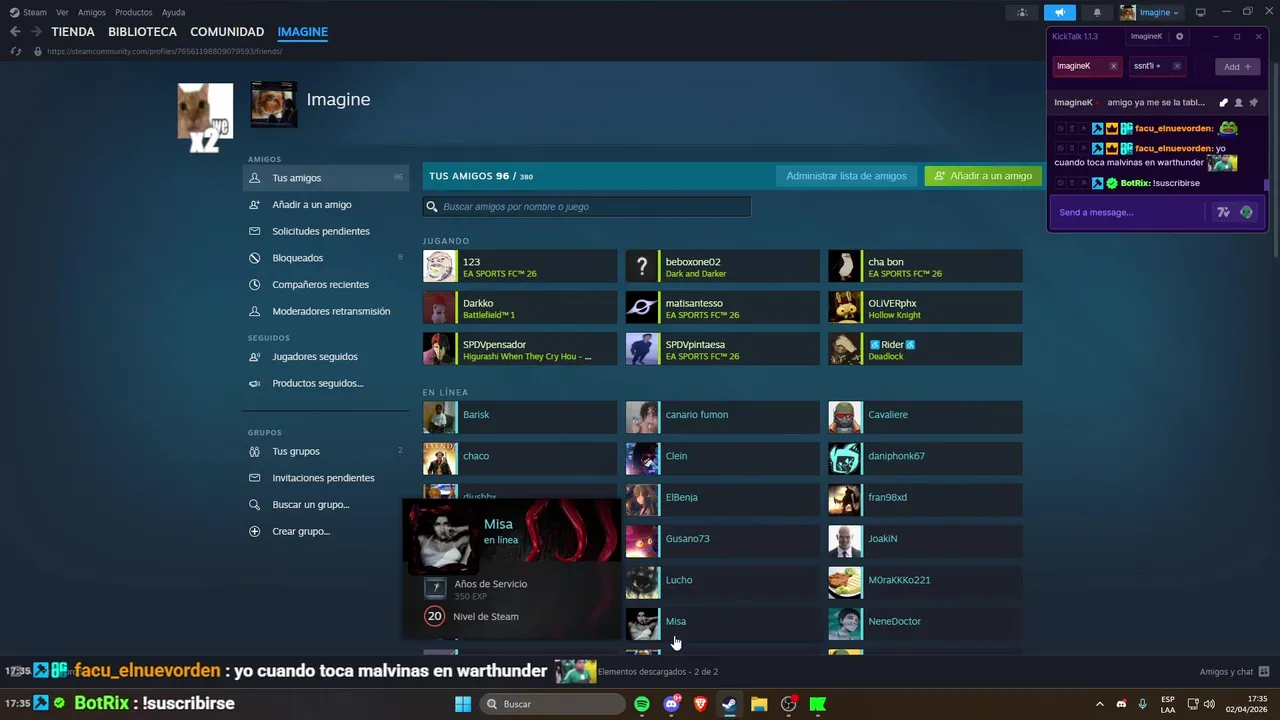Select Crear grupo in sidebar
Image resolution: width=1280 pixels, height=720 pixels.
click(326, 531)
